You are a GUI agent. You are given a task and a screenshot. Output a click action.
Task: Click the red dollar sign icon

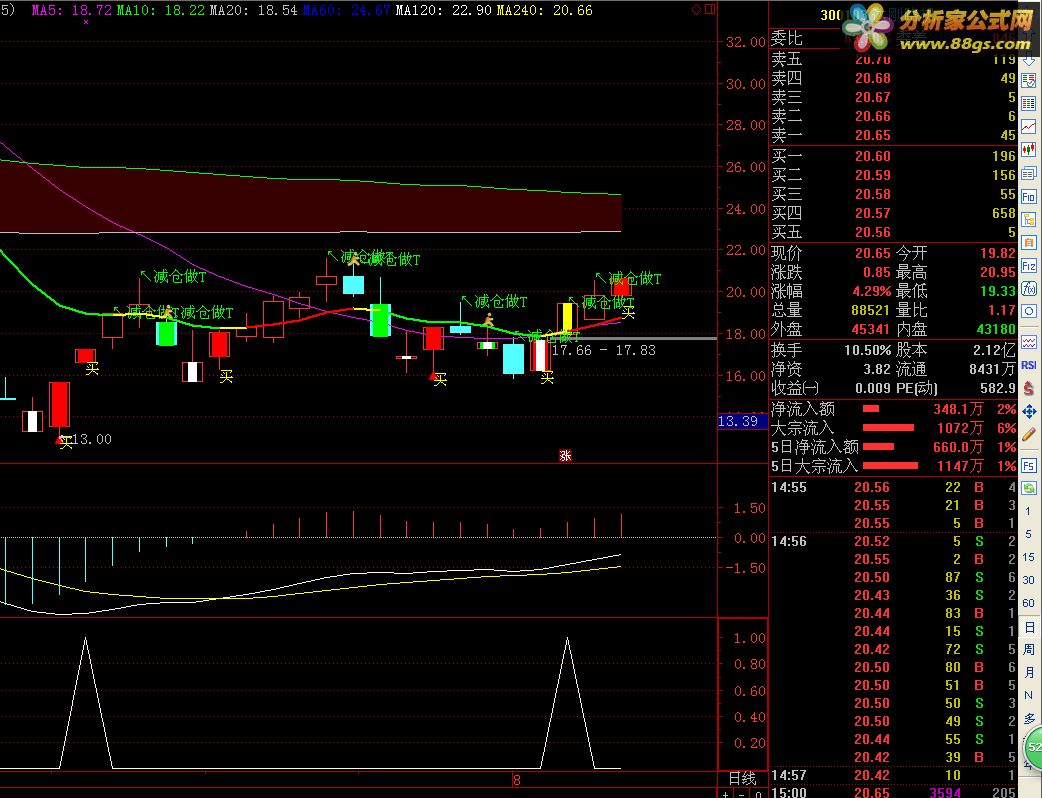tap(1029, 389)
